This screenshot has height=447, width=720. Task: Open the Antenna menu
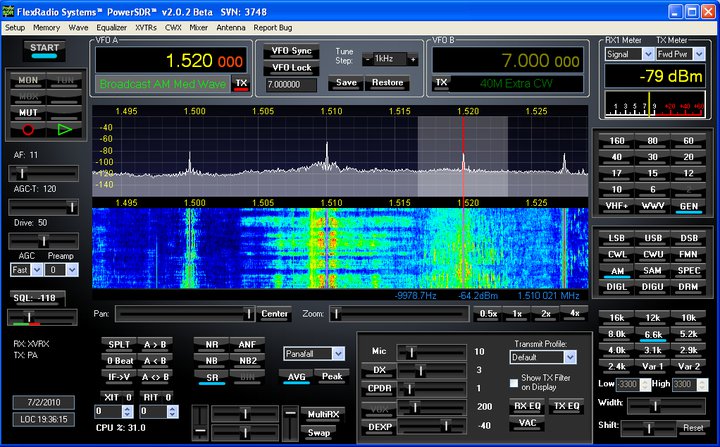point(231,28)
